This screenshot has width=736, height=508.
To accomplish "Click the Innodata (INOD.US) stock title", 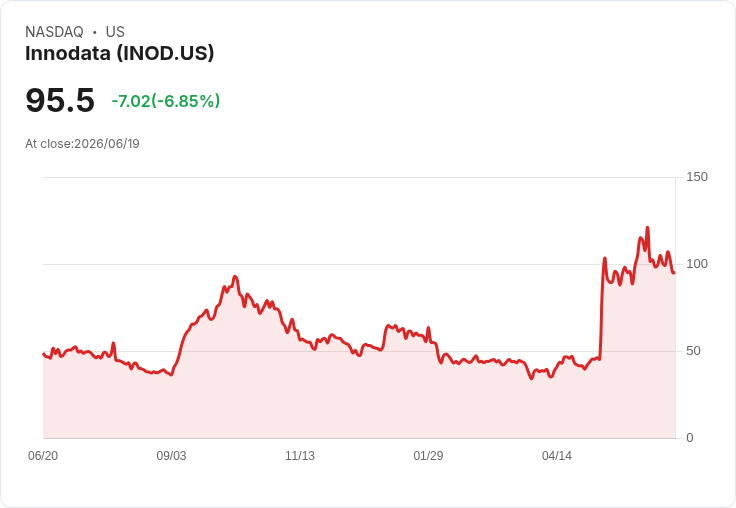I will click(x=120, y=53).
